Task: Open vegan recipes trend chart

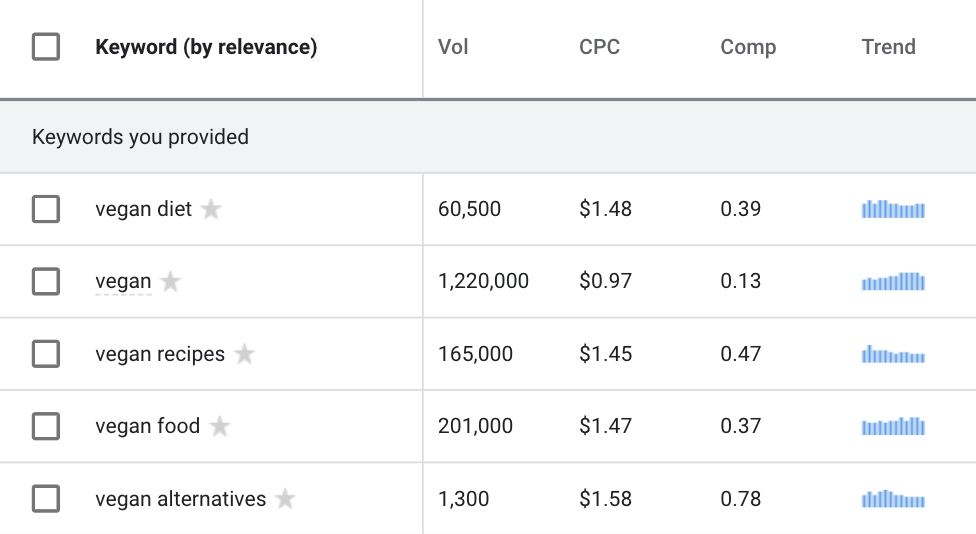Action: pos(893,354)
